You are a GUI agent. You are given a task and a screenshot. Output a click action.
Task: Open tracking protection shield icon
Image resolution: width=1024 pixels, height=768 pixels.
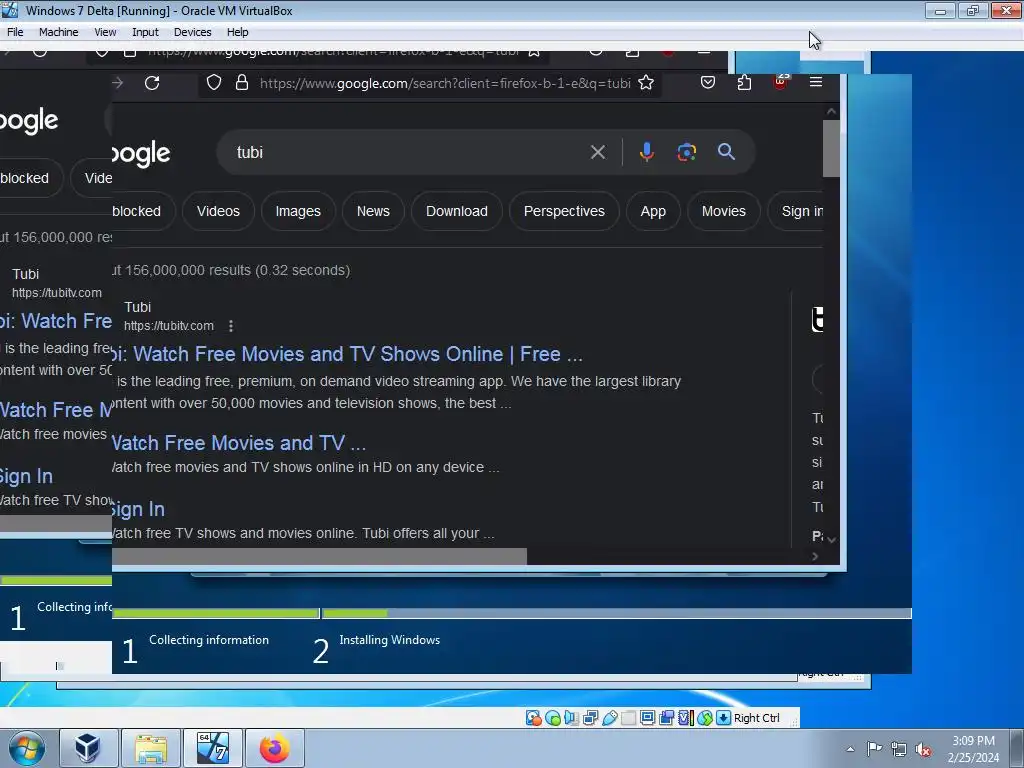coord(214,82)
